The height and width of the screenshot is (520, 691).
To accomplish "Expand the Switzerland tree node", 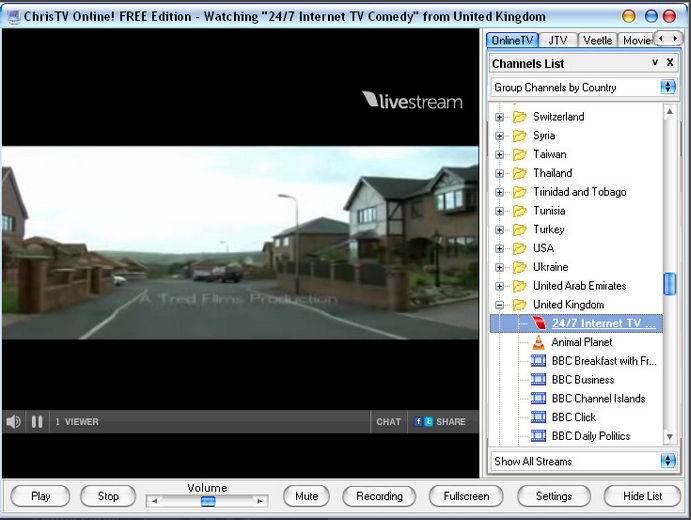I will 499,117.
